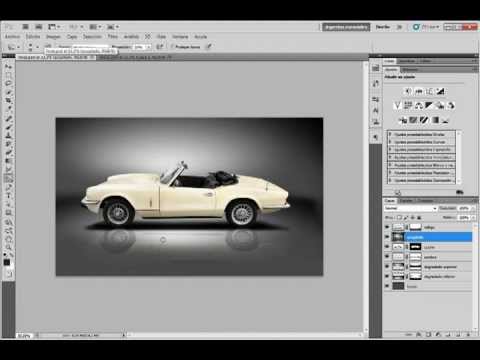This screenshot has width=480, height=360.
Task: Click the Aspectos esenciales workspace button
Action: [346, 27]
